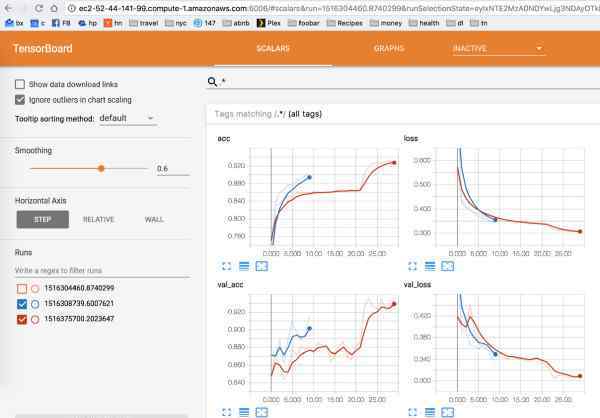The height and width of the screenshot is (418, 600).
Task: Open the health bookmarks folder
Action: [x=424, y=23]
